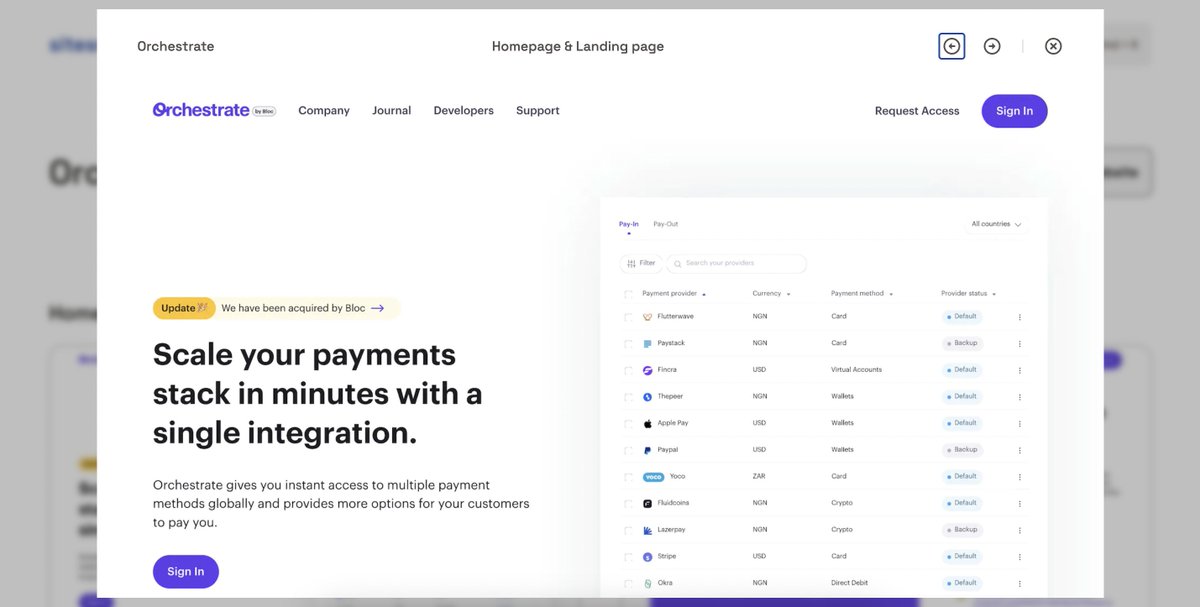Screen dimensions: 1200x607
Task: Click the Default status badge for Flutterwave
Action: tap(962, 317)
